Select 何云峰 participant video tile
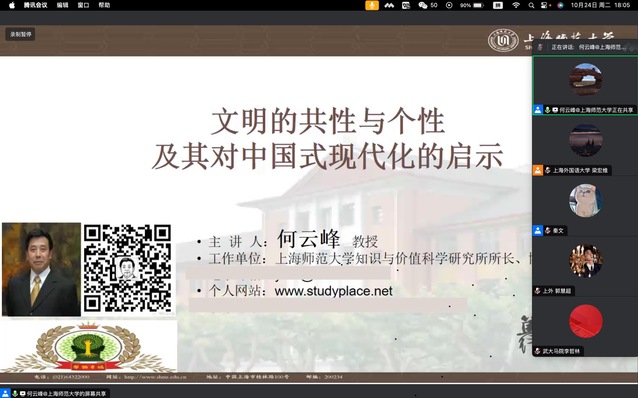The image size is (638, 398). [585, 85]
